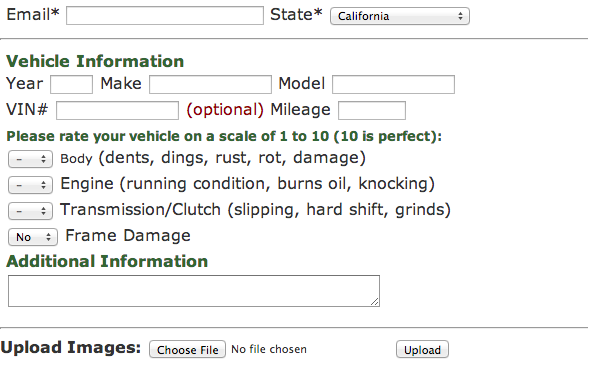The width and height of the screenshot is (590, 368).
Task: Click the Frame Damage dropdown arrows
Action: coord(48,237)
